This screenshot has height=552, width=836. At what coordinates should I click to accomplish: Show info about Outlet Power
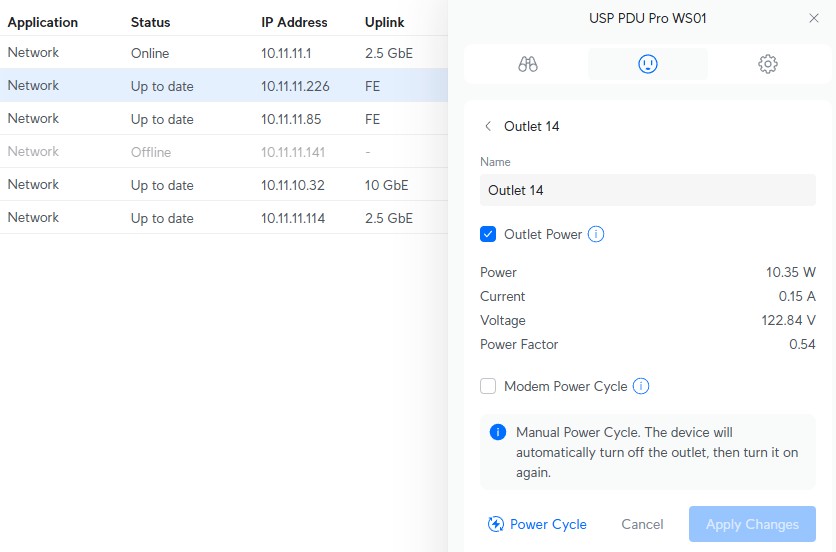[596, 235]
